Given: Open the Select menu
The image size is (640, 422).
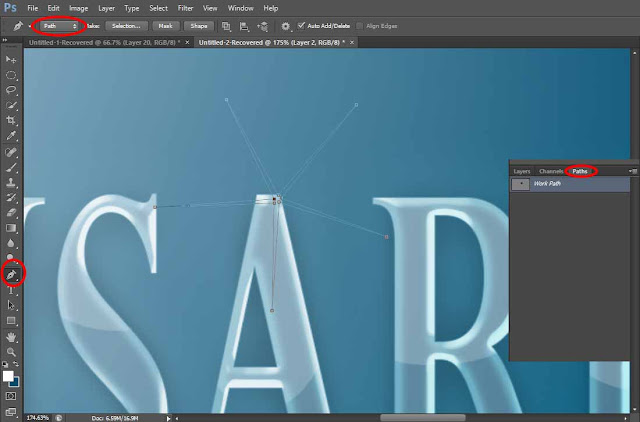Looking at the screenshot, I should (158, 8).
